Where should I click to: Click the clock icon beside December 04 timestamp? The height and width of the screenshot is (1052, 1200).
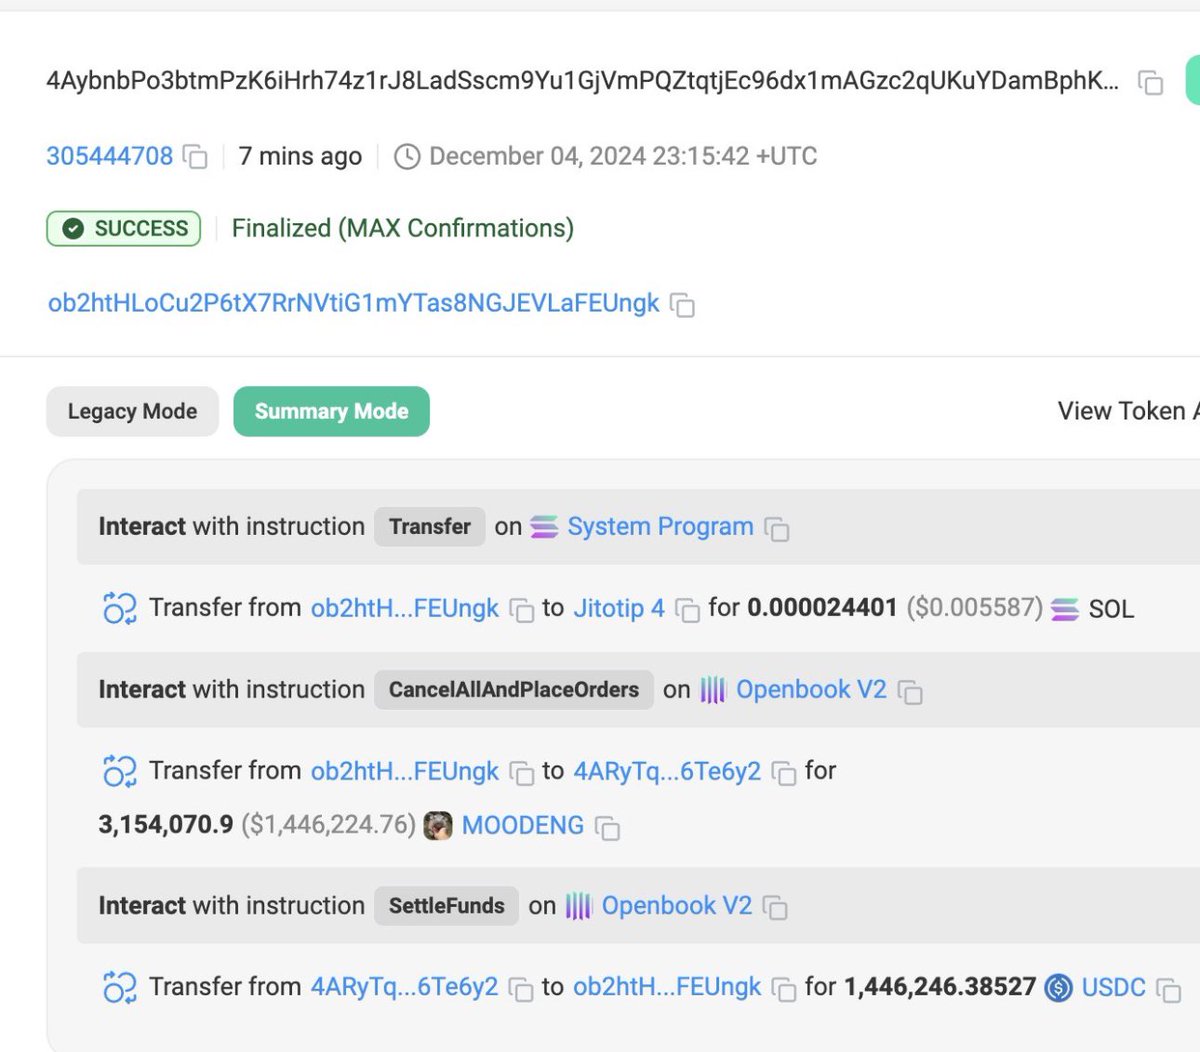[x=407, y=157]
